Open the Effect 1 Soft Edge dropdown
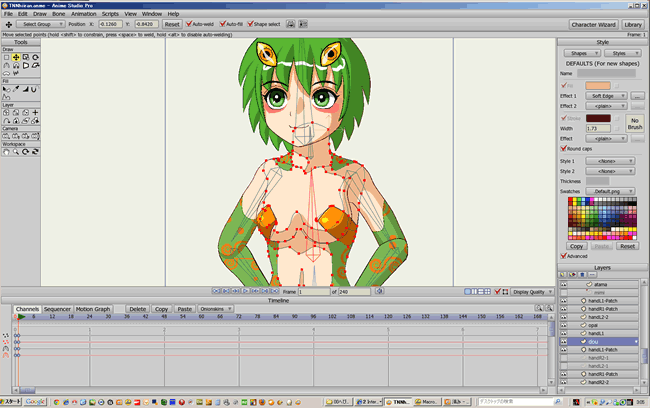This screenshot has width=650, height=408. [606, 96]
